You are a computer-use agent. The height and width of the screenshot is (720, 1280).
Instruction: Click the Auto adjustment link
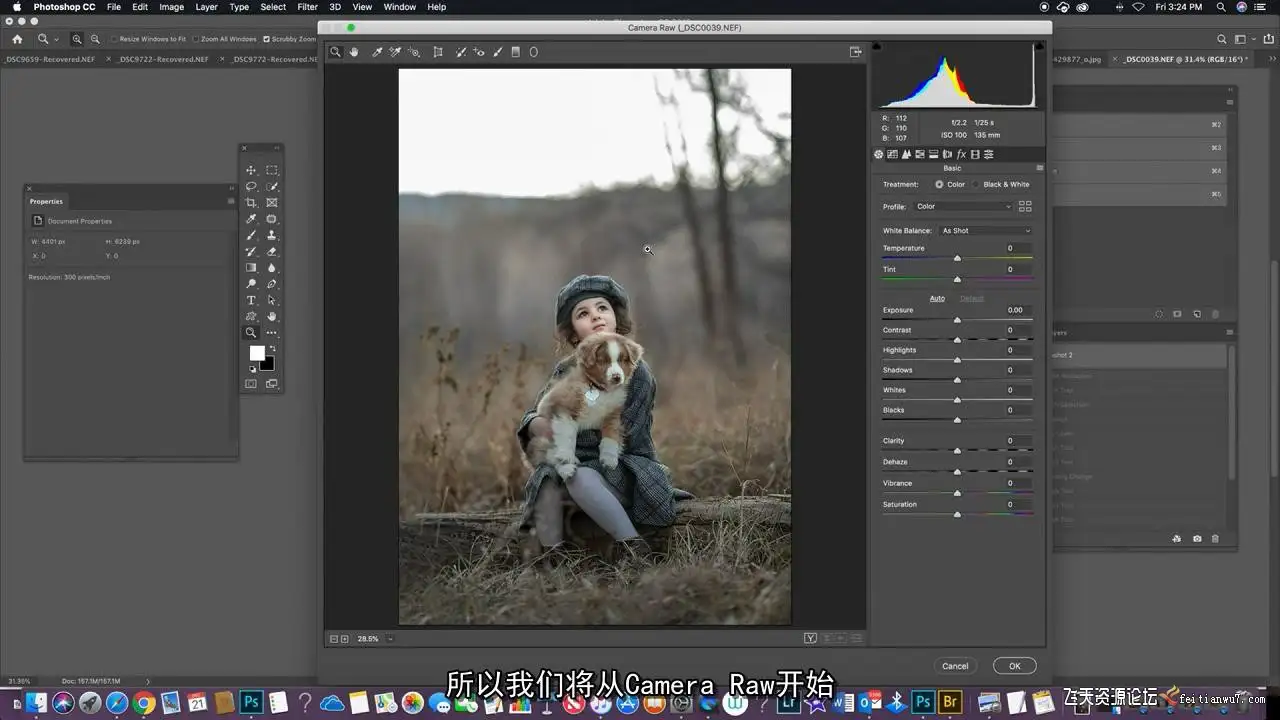pos(937,298)
